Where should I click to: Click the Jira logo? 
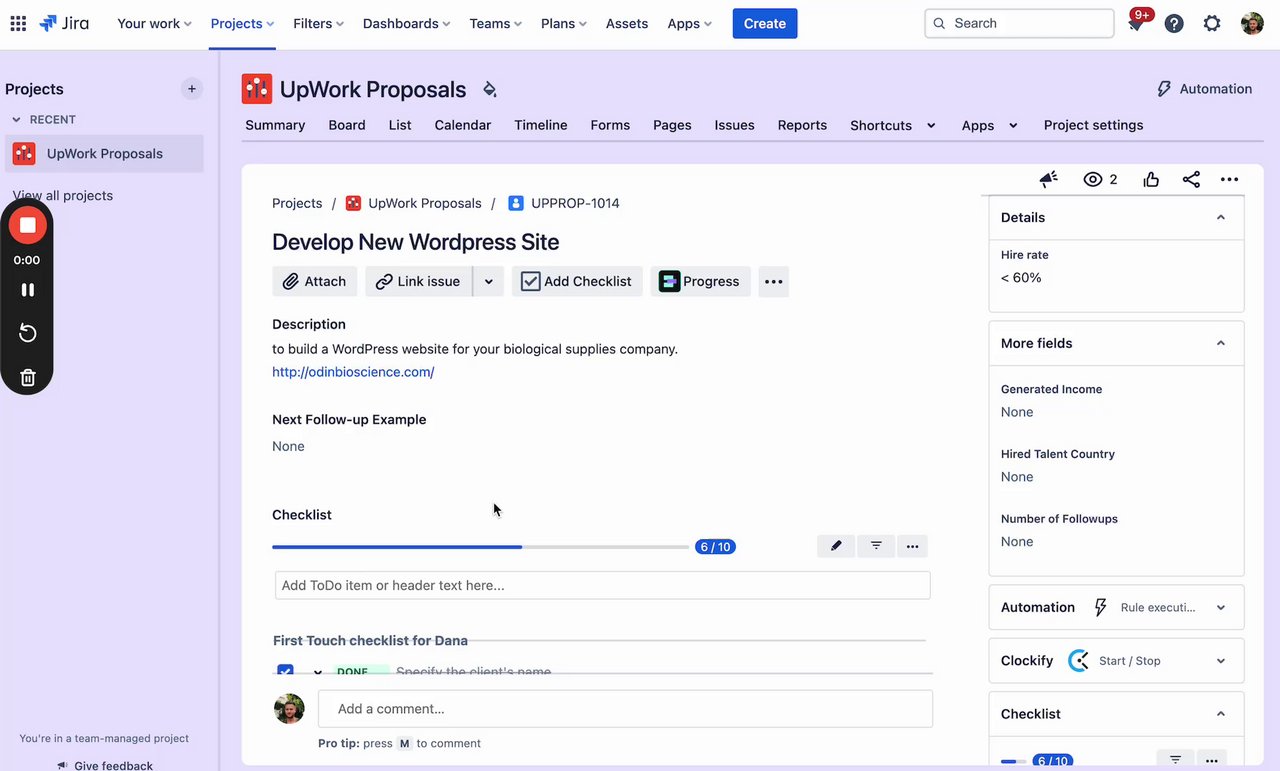[64, 23]
